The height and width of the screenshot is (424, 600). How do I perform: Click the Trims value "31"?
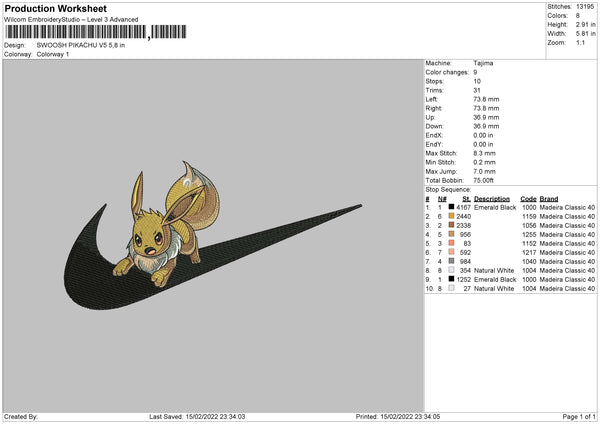(477, 90)
